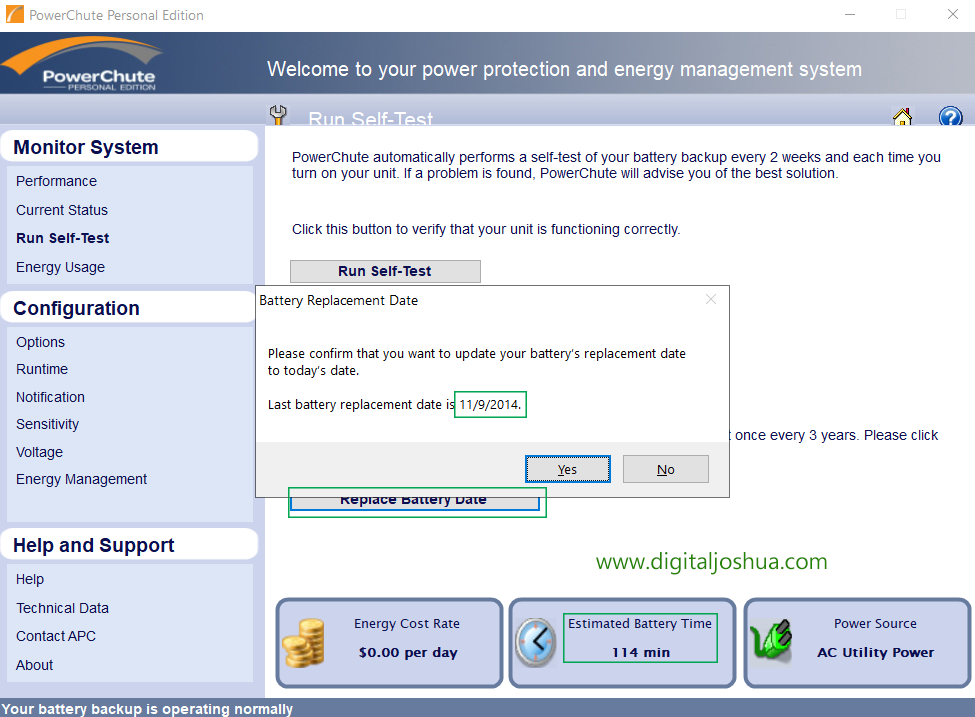Open Contact APC
975x717 pixels.
click(x=56, y=636)
